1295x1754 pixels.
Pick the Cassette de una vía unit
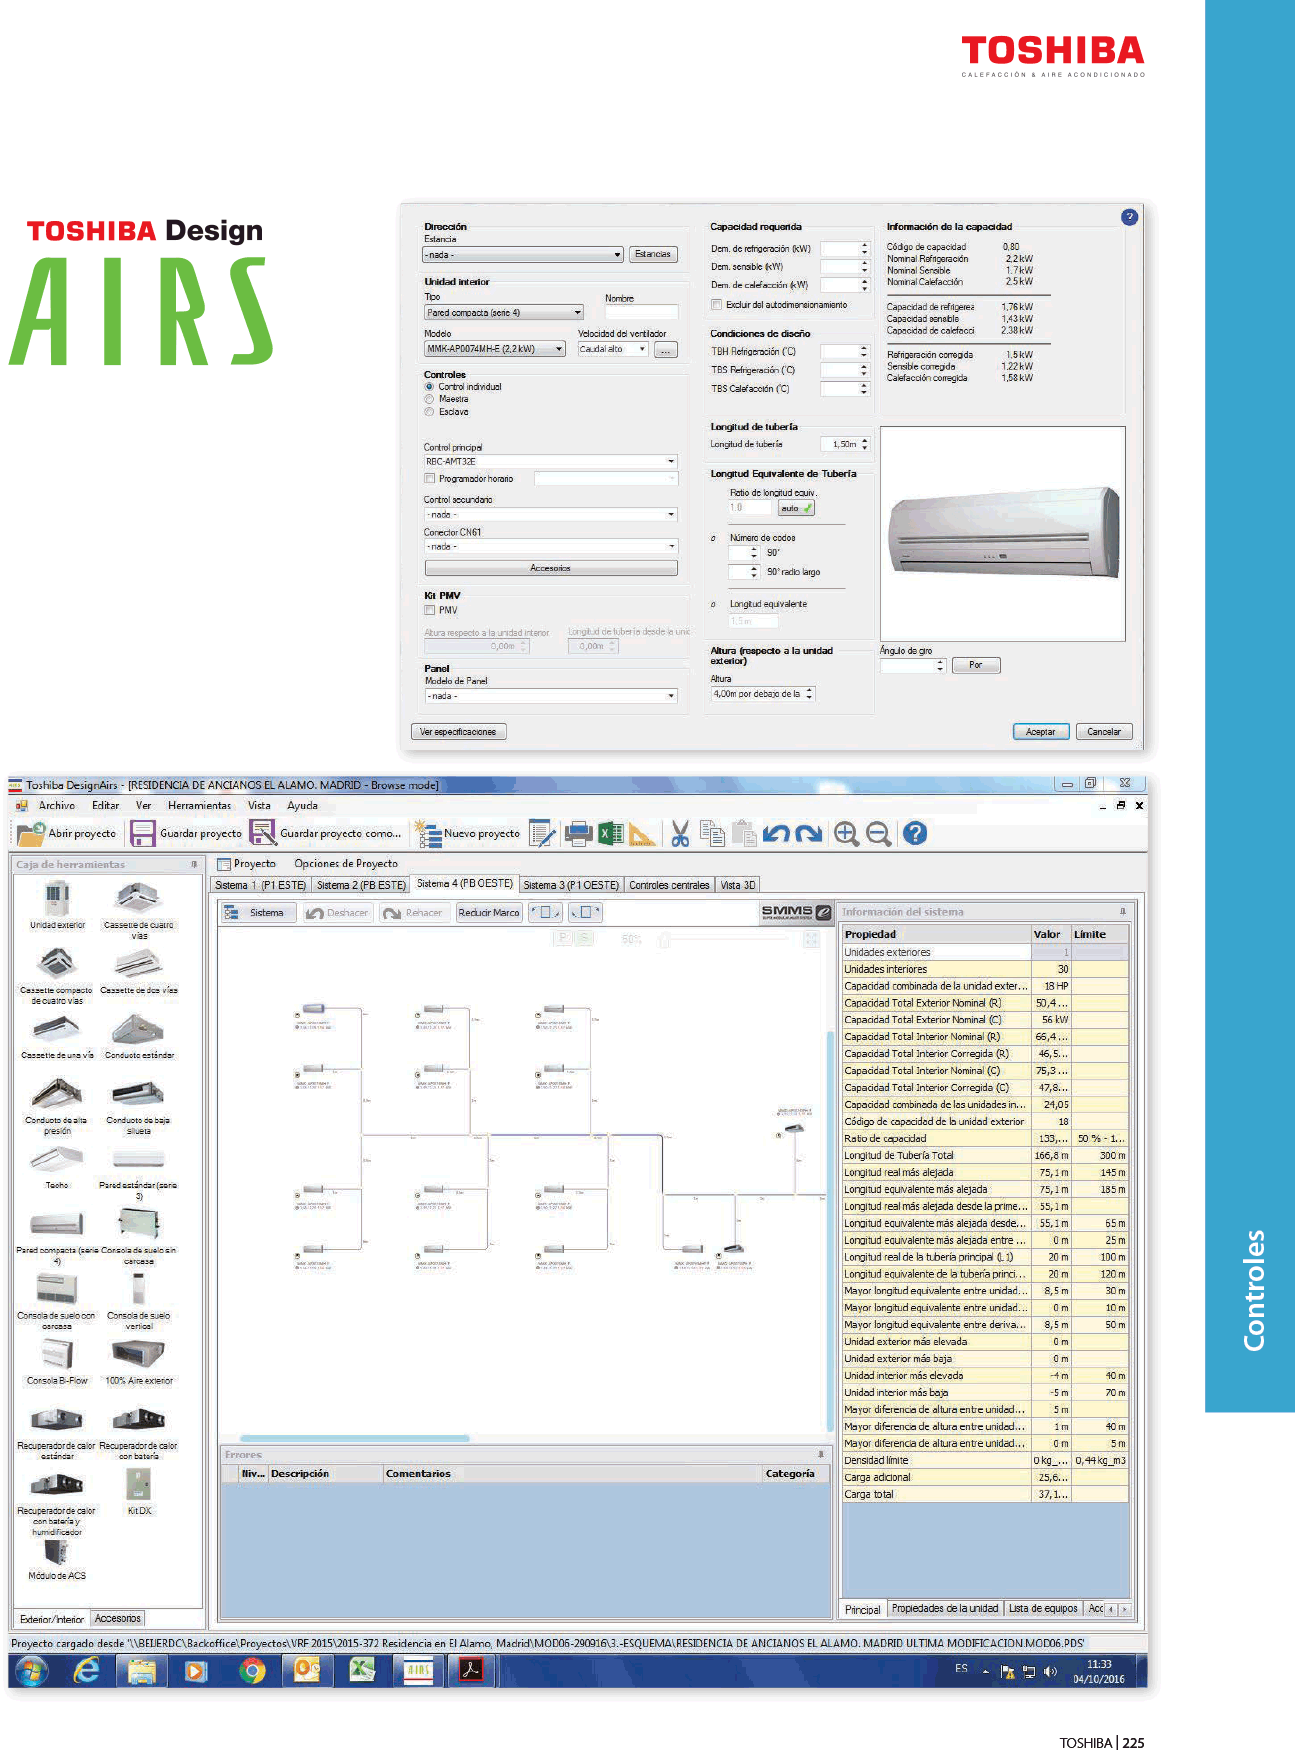coord(57,1030)
